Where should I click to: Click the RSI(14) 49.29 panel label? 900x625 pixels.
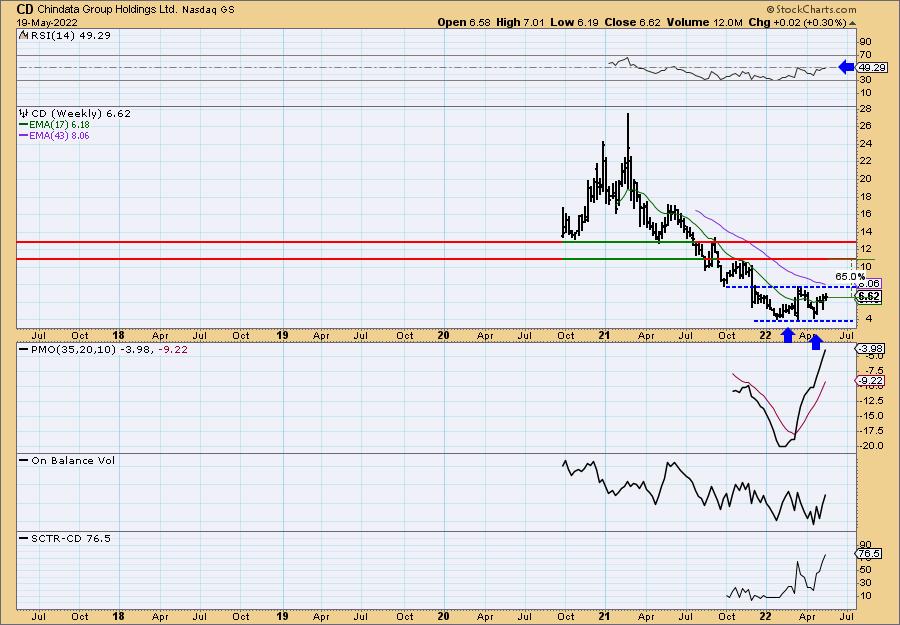[x=69, y=35]
